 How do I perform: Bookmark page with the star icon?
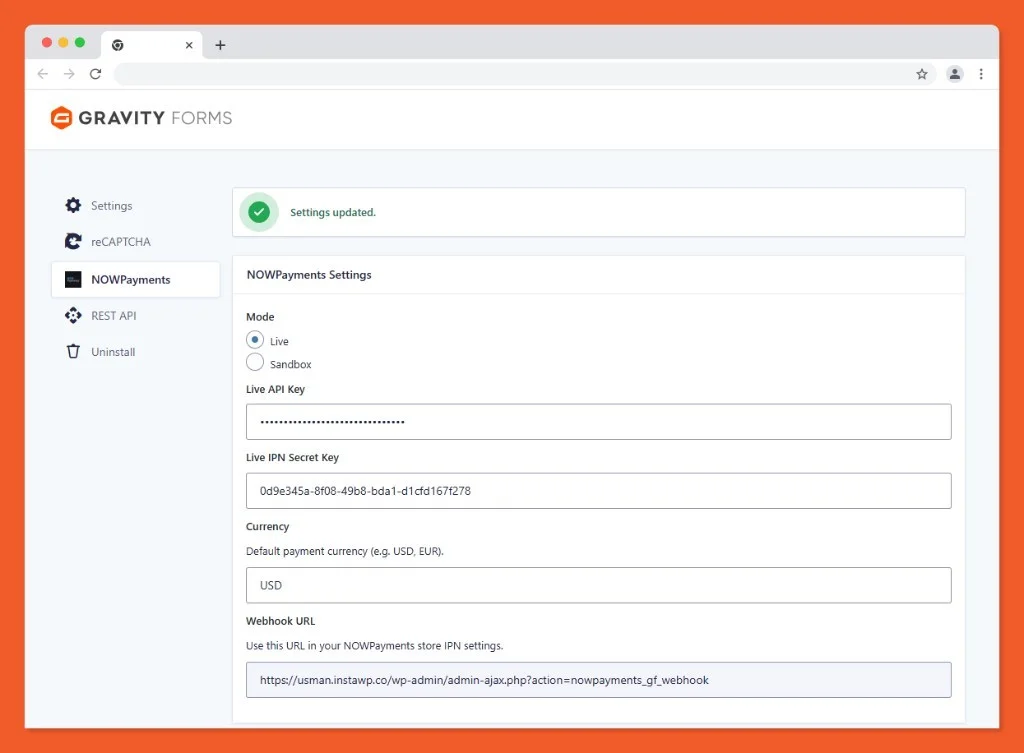(922, 74)
